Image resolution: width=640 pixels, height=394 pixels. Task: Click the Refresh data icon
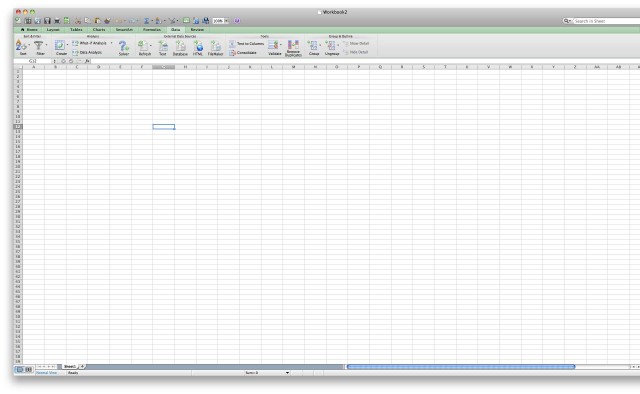[143, 46]
